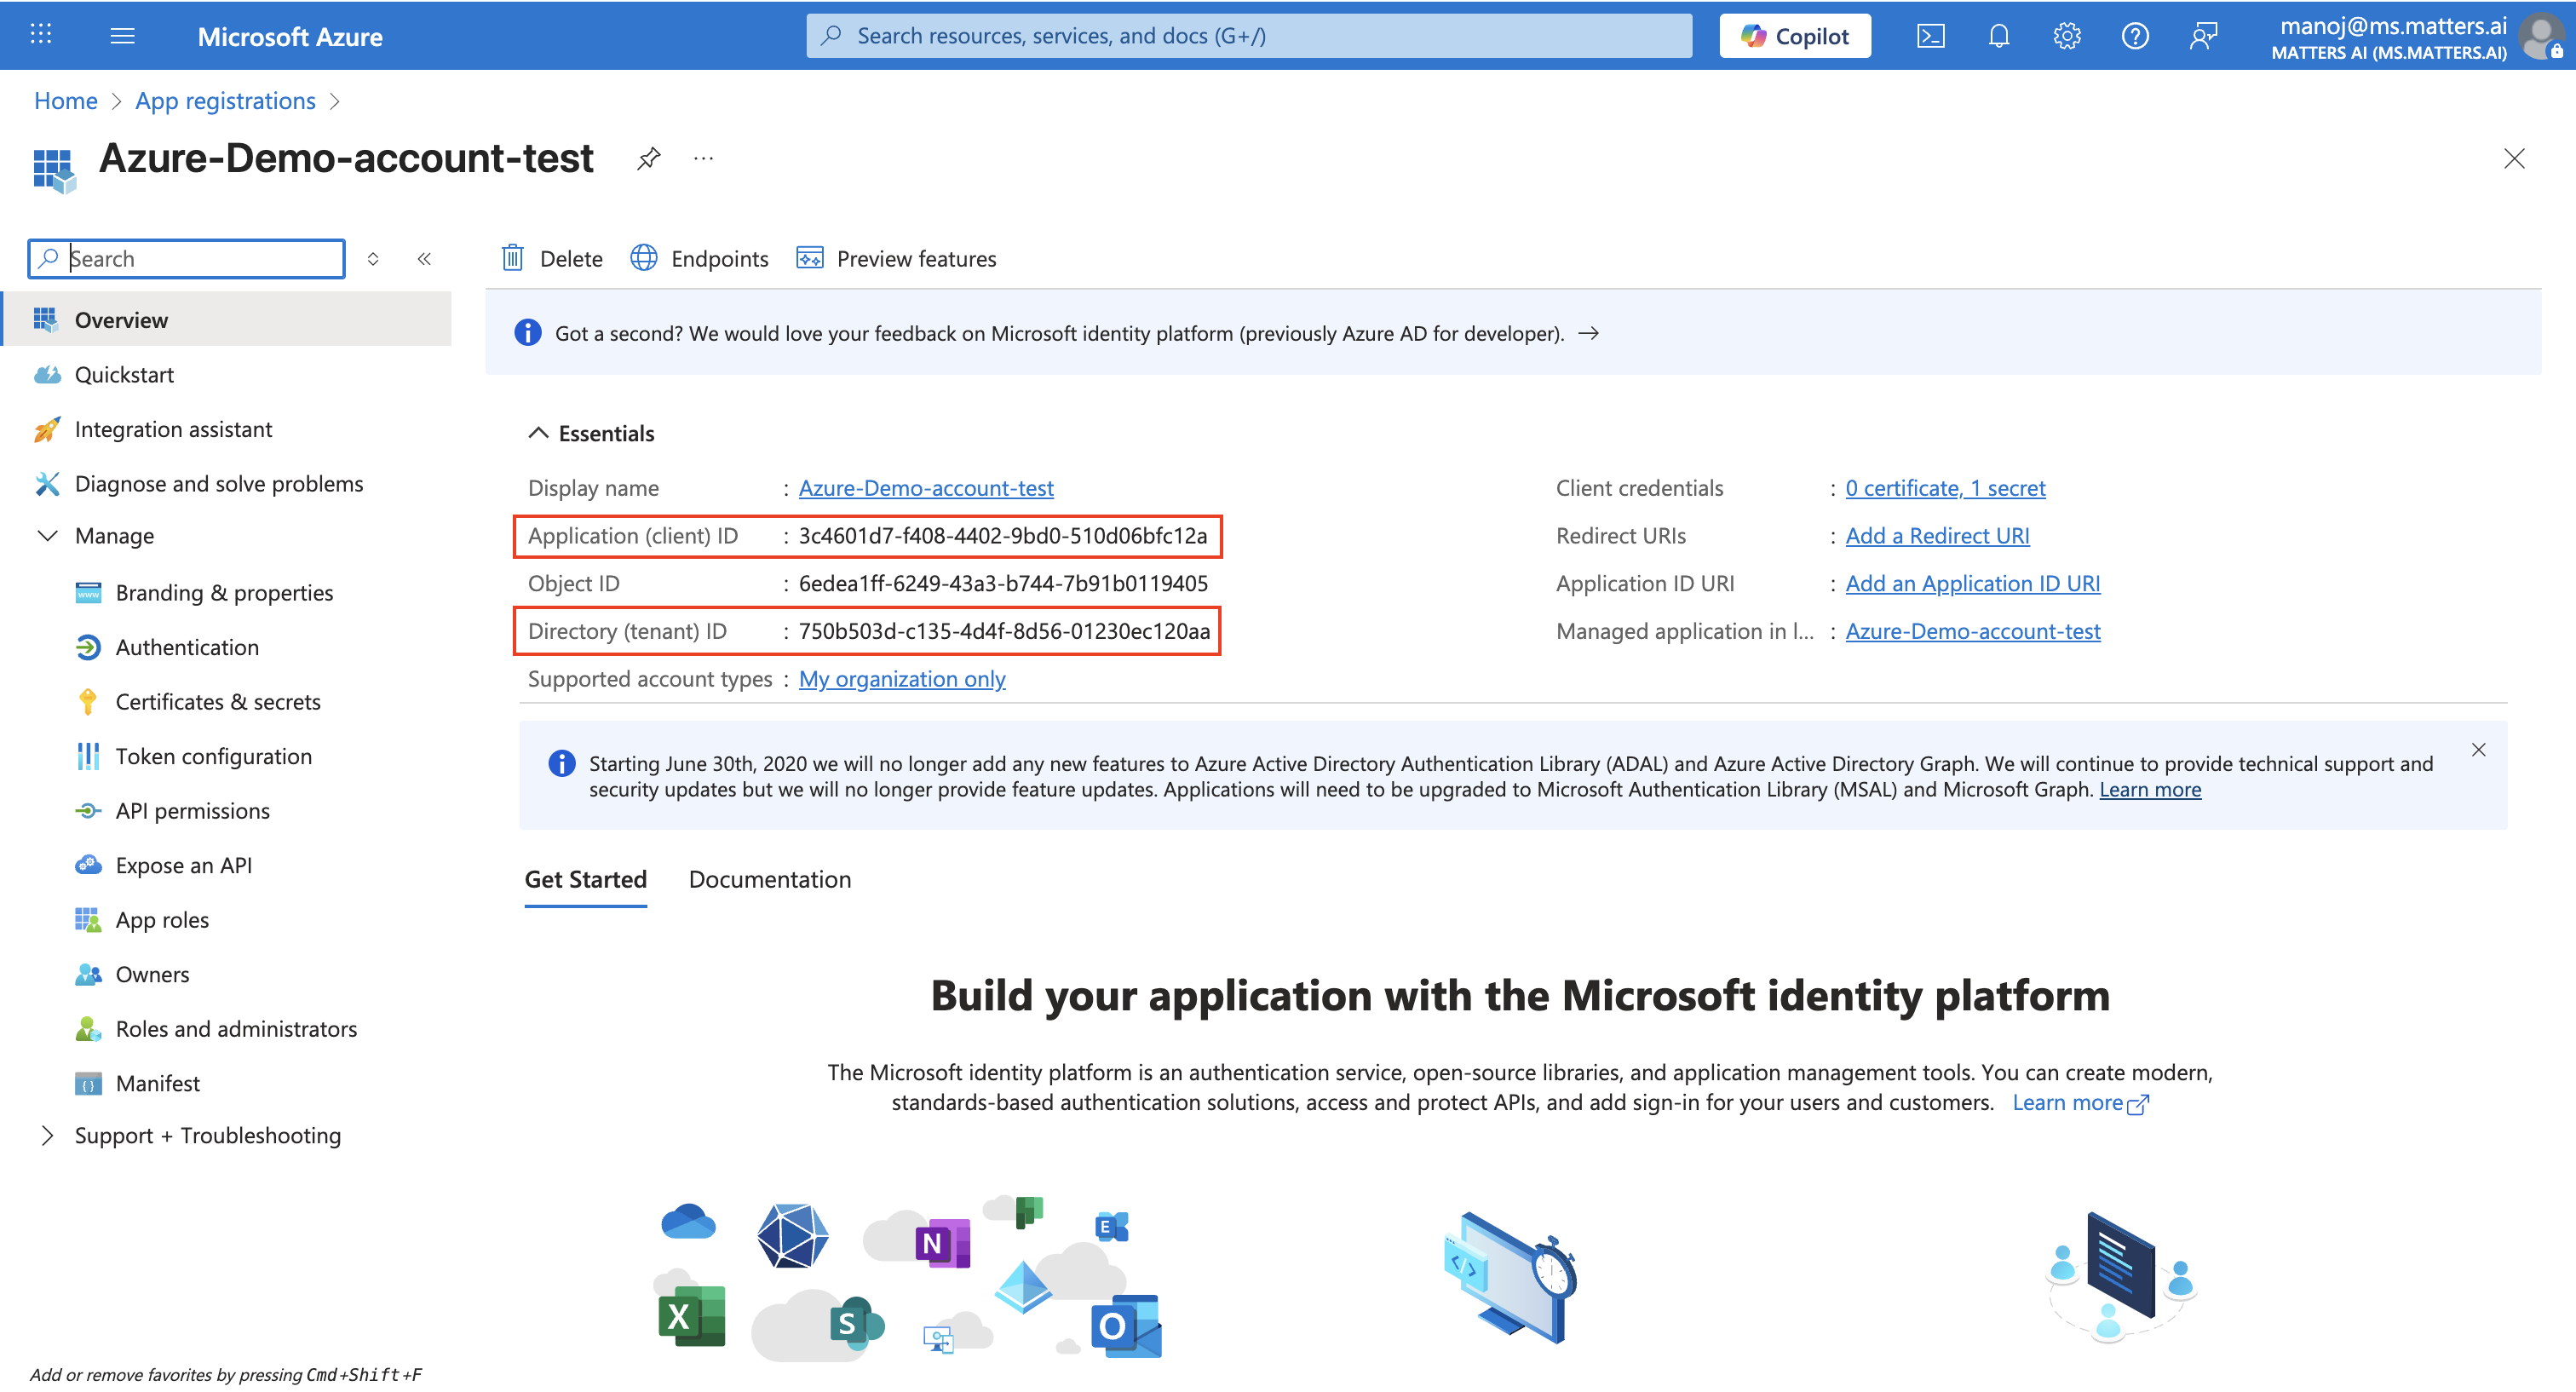
Task: Focus the sidebar Search field
Action: tap(187, 259)
